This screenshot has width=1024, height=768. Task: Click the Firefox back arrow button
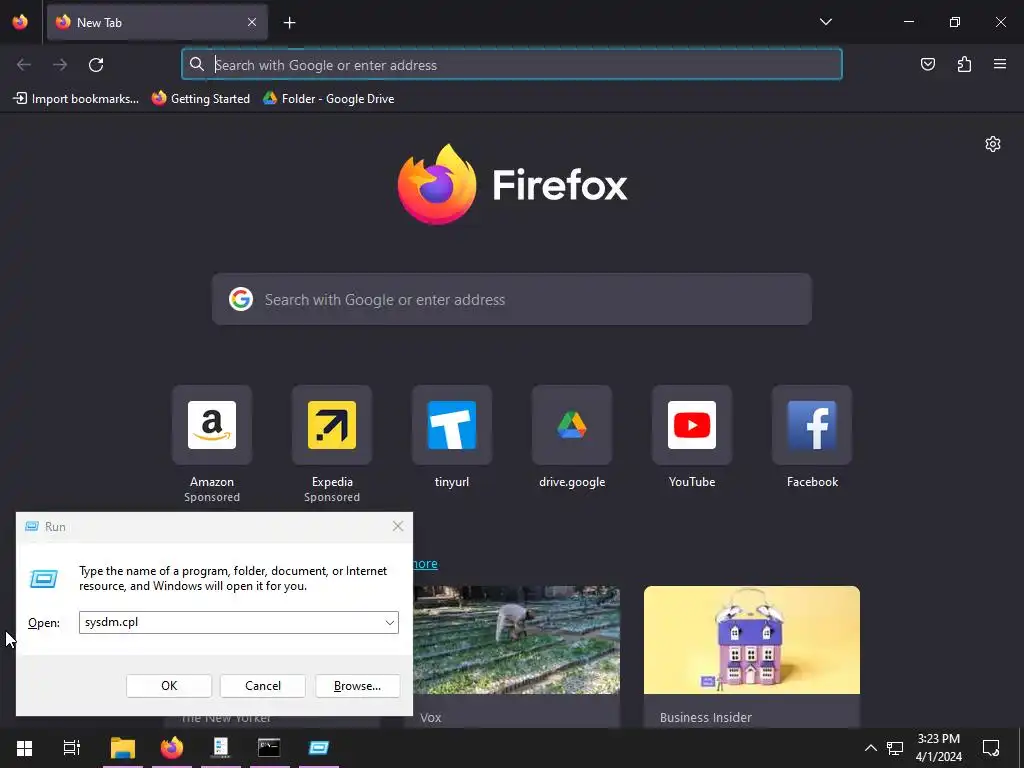point(24,65)
